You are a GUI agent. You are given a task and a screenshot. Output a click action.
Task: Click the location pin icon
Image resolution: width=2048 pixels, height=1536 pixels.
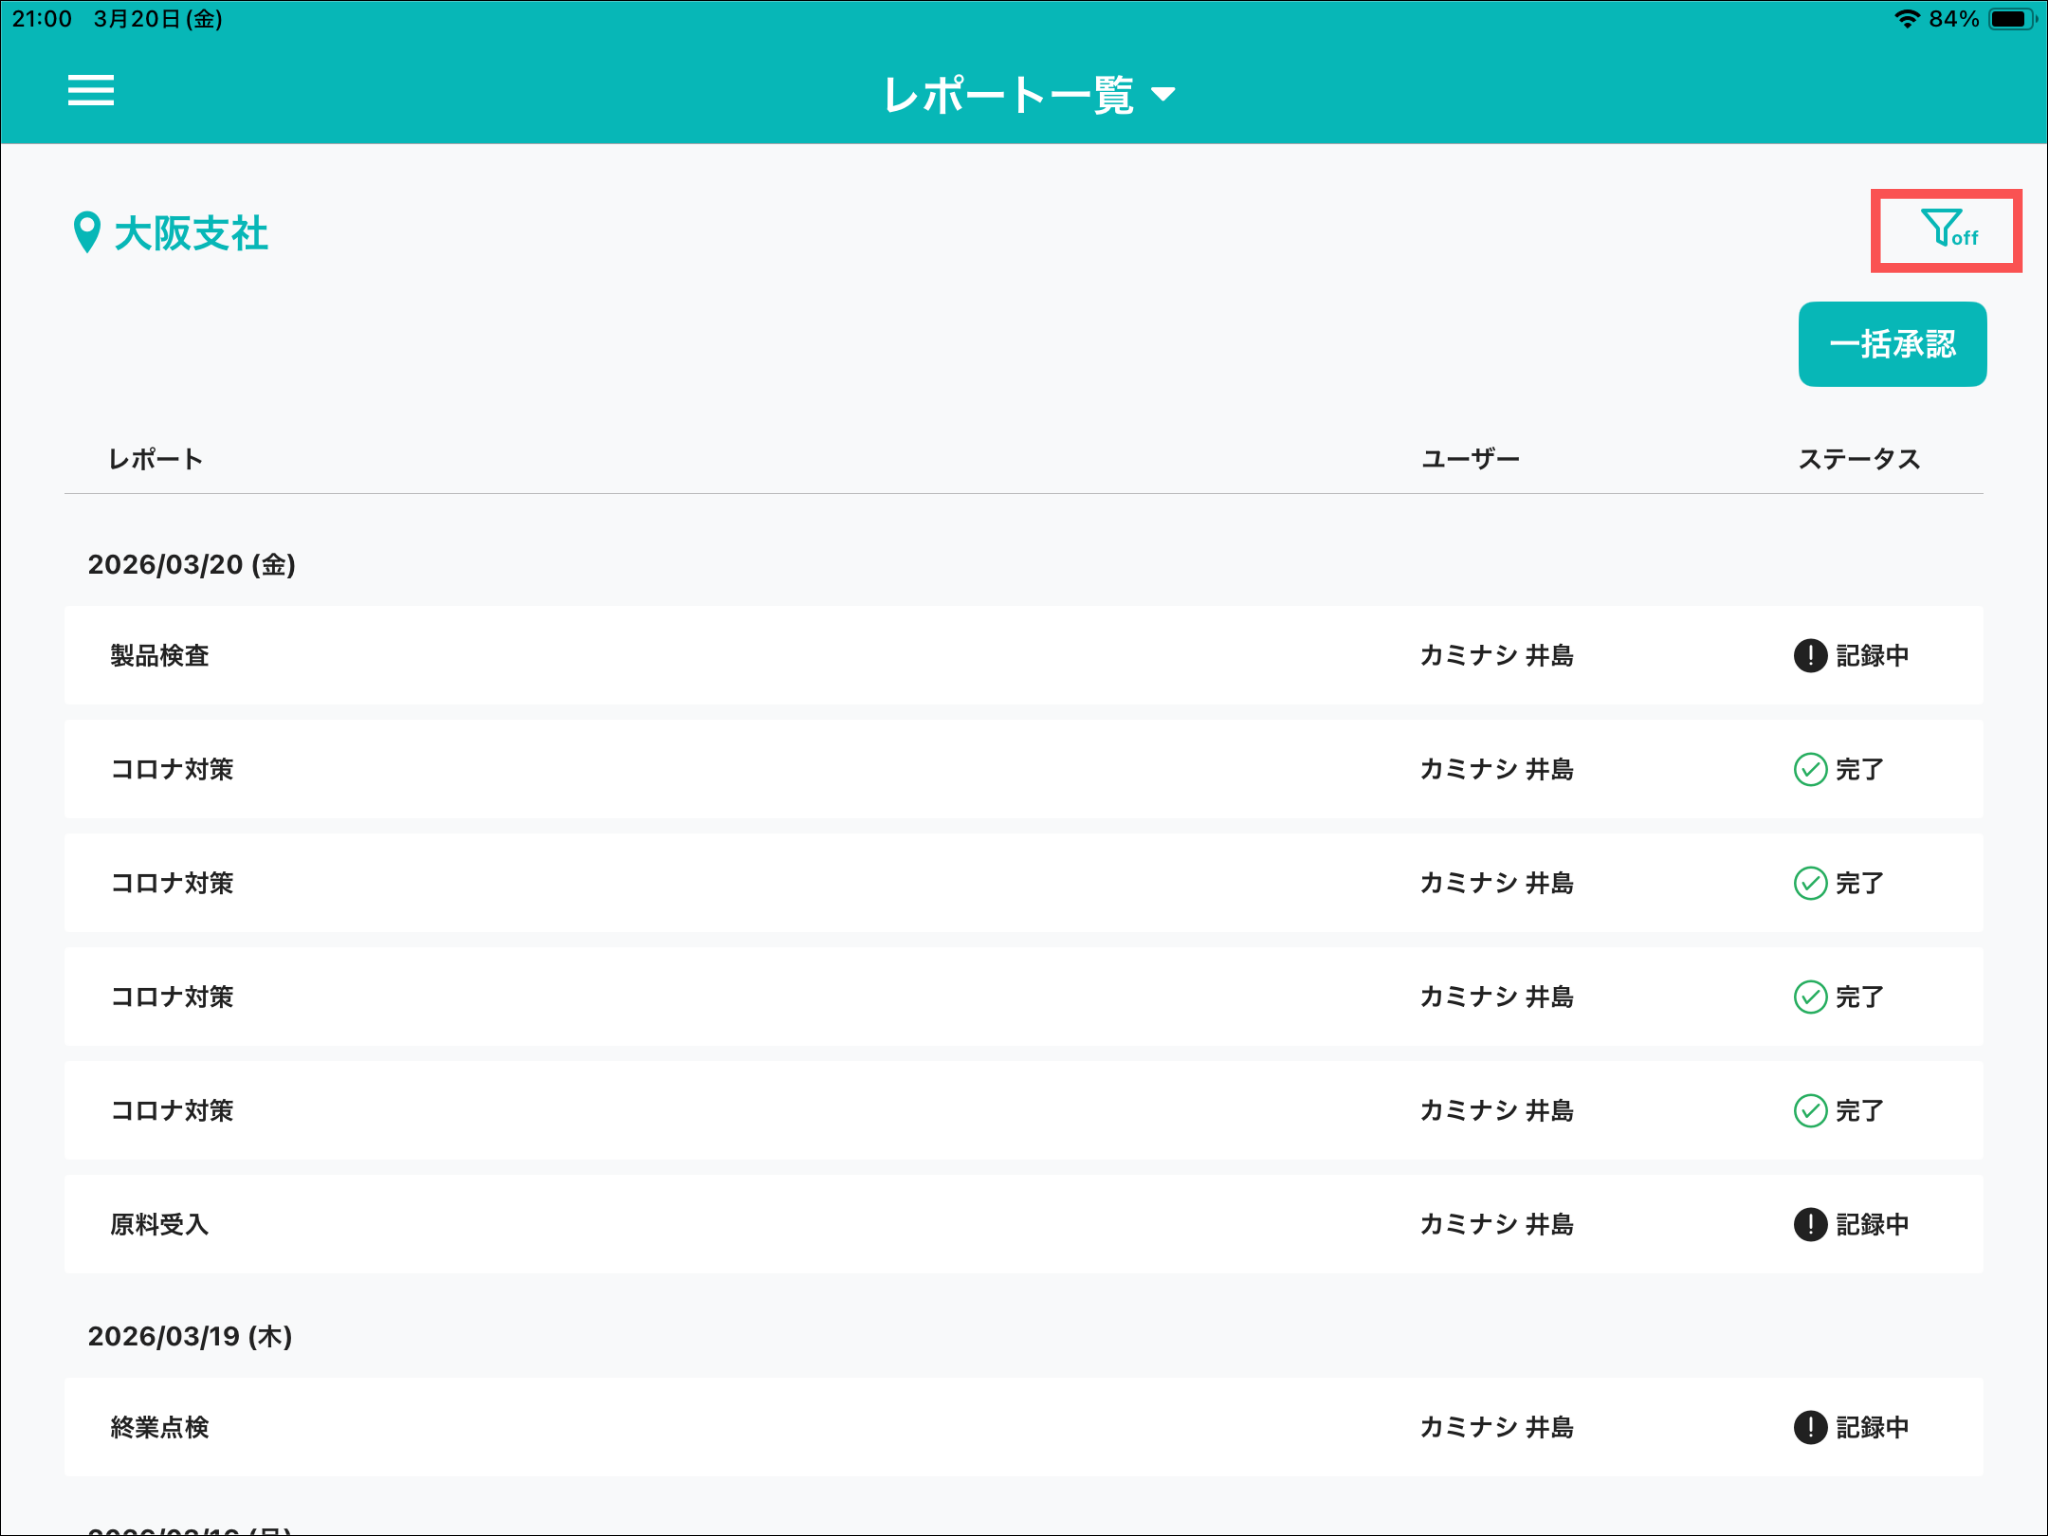[87, 232]
